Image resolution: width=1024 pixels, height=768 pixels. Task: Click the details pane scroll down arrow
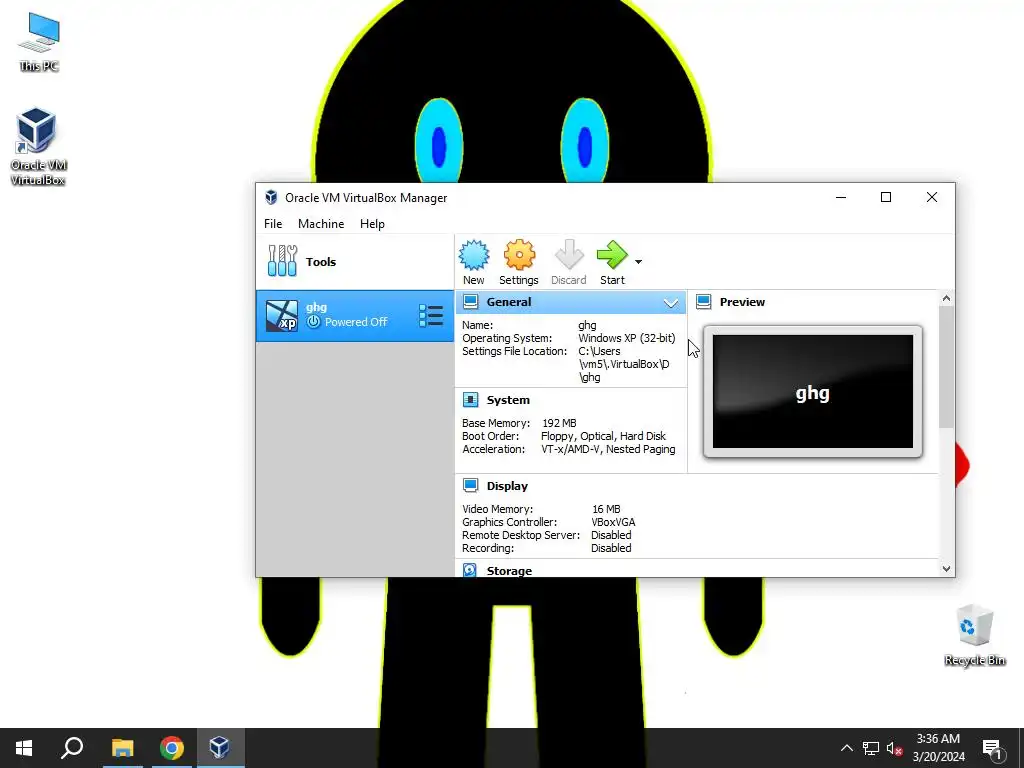point(946,569)
